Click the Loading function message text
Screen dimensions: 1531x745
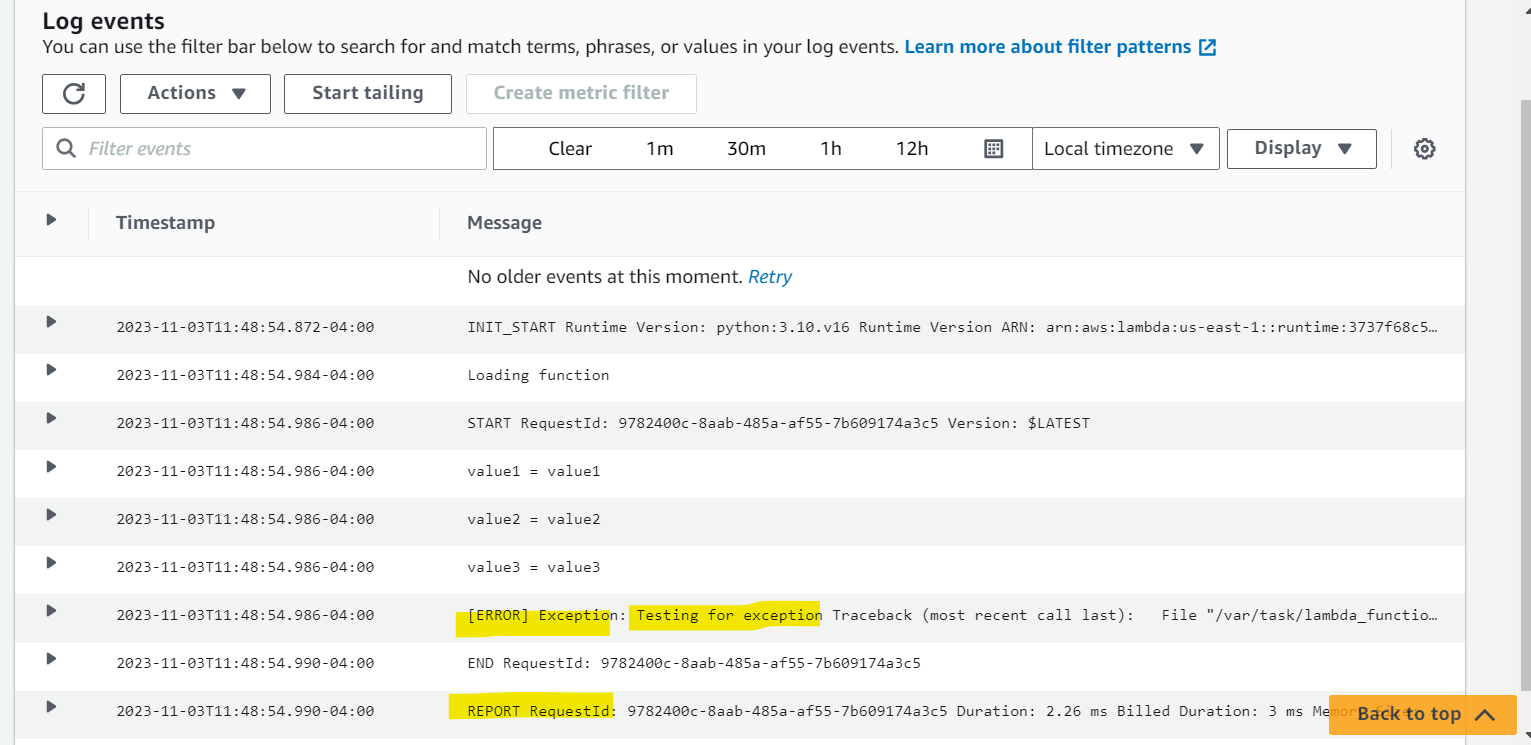click(x=538, y=375)
